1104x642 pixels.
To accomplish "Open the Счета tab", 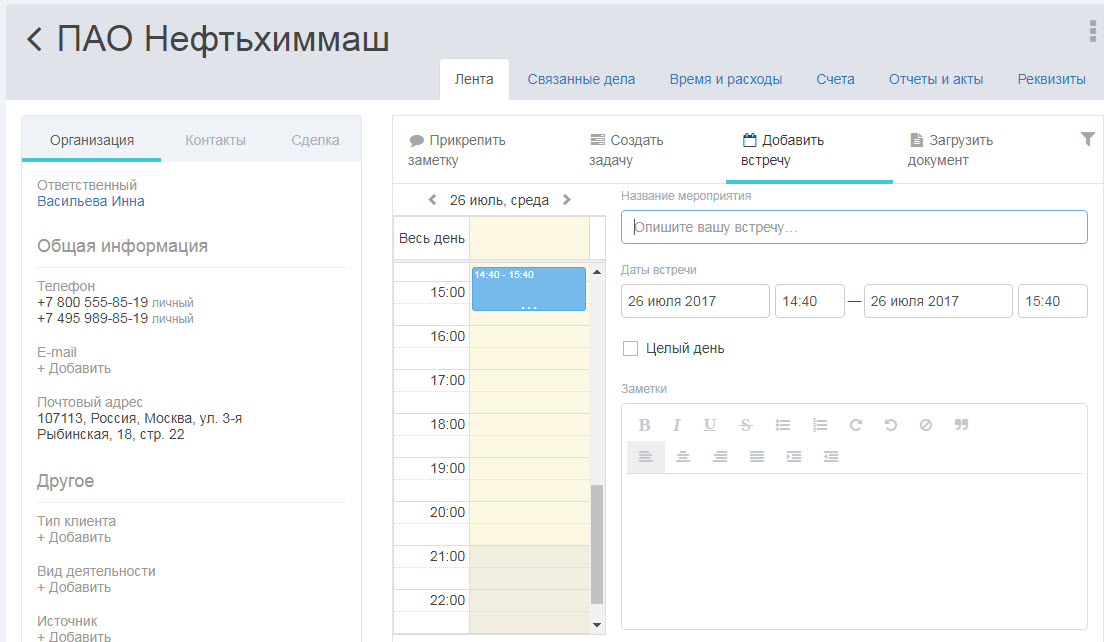I will click(x=836, y=80).
